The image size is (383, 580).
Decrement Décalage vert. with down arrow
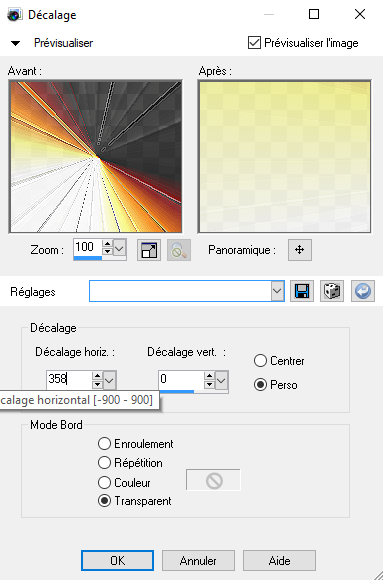209,384
